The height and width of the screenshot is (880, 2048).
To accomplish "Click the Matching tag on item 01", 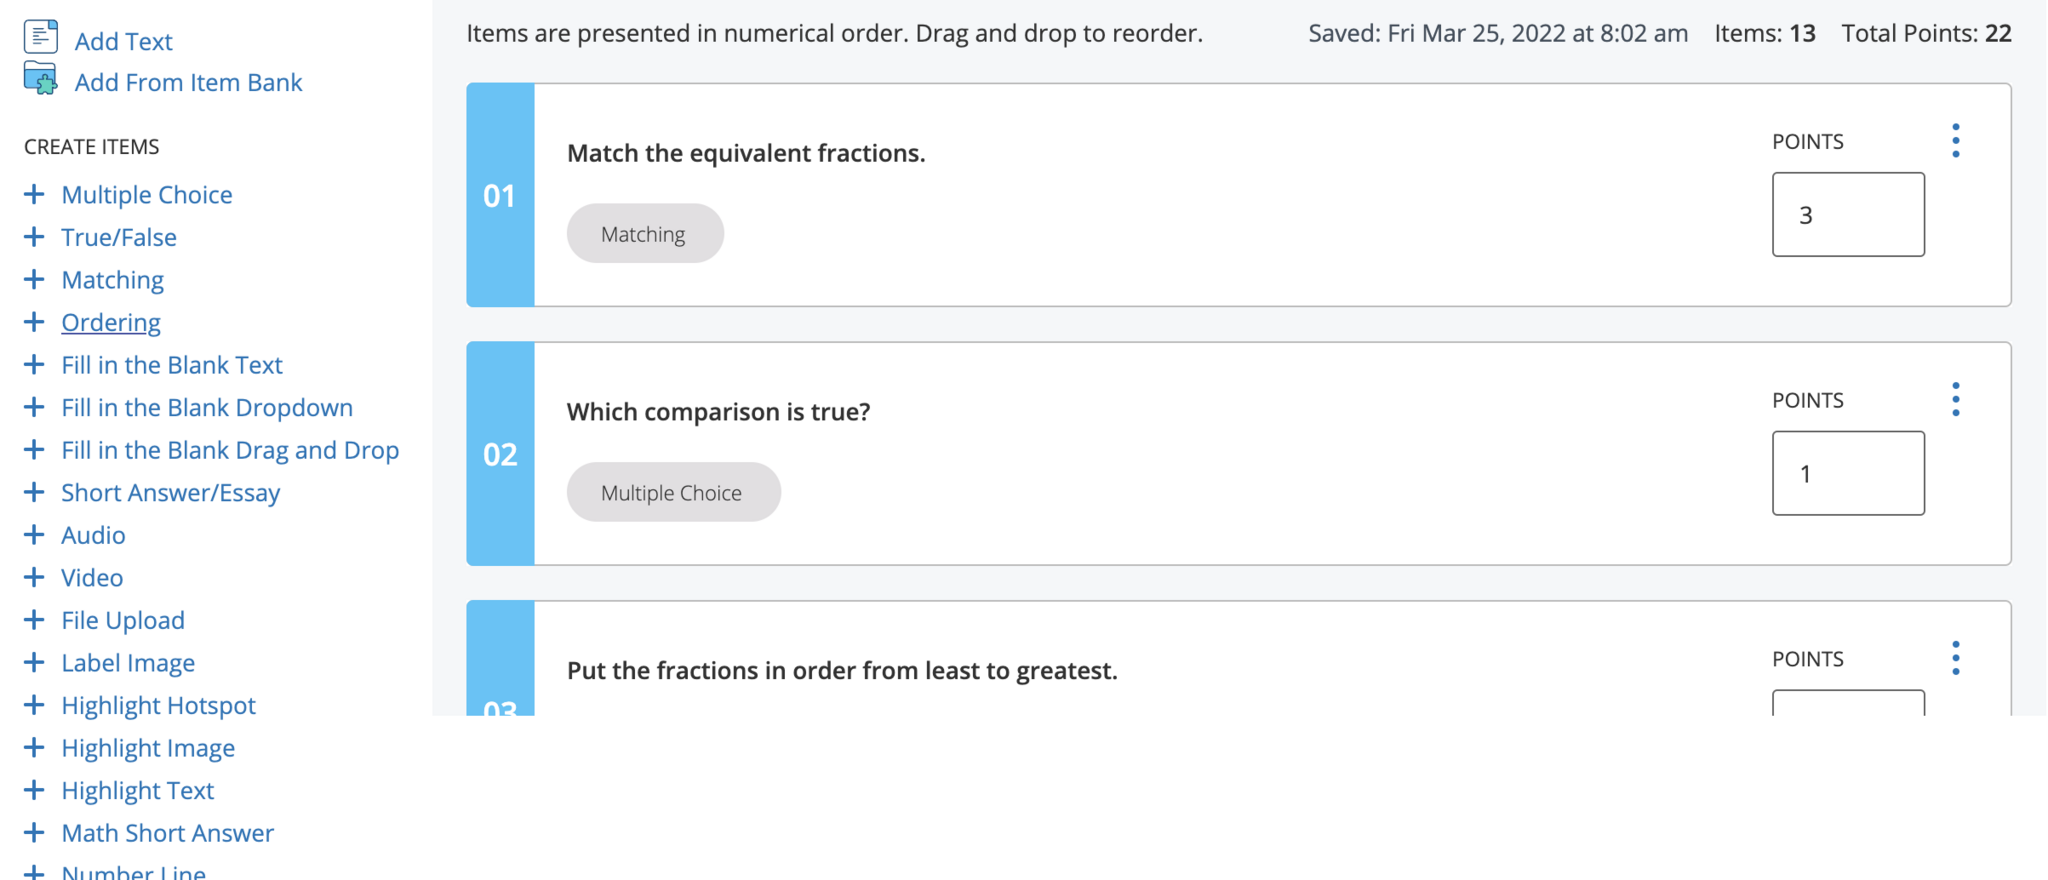I will click(644, 234).
